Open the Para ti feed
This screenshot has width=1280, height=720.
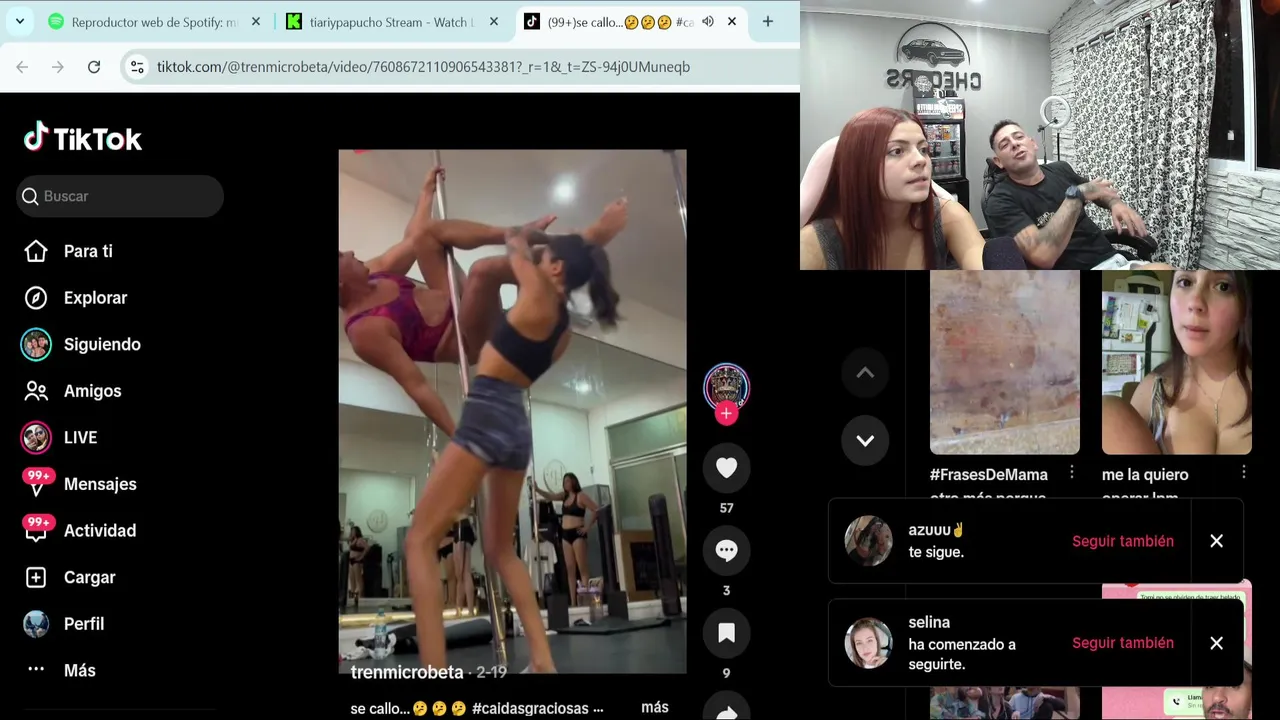88,251
